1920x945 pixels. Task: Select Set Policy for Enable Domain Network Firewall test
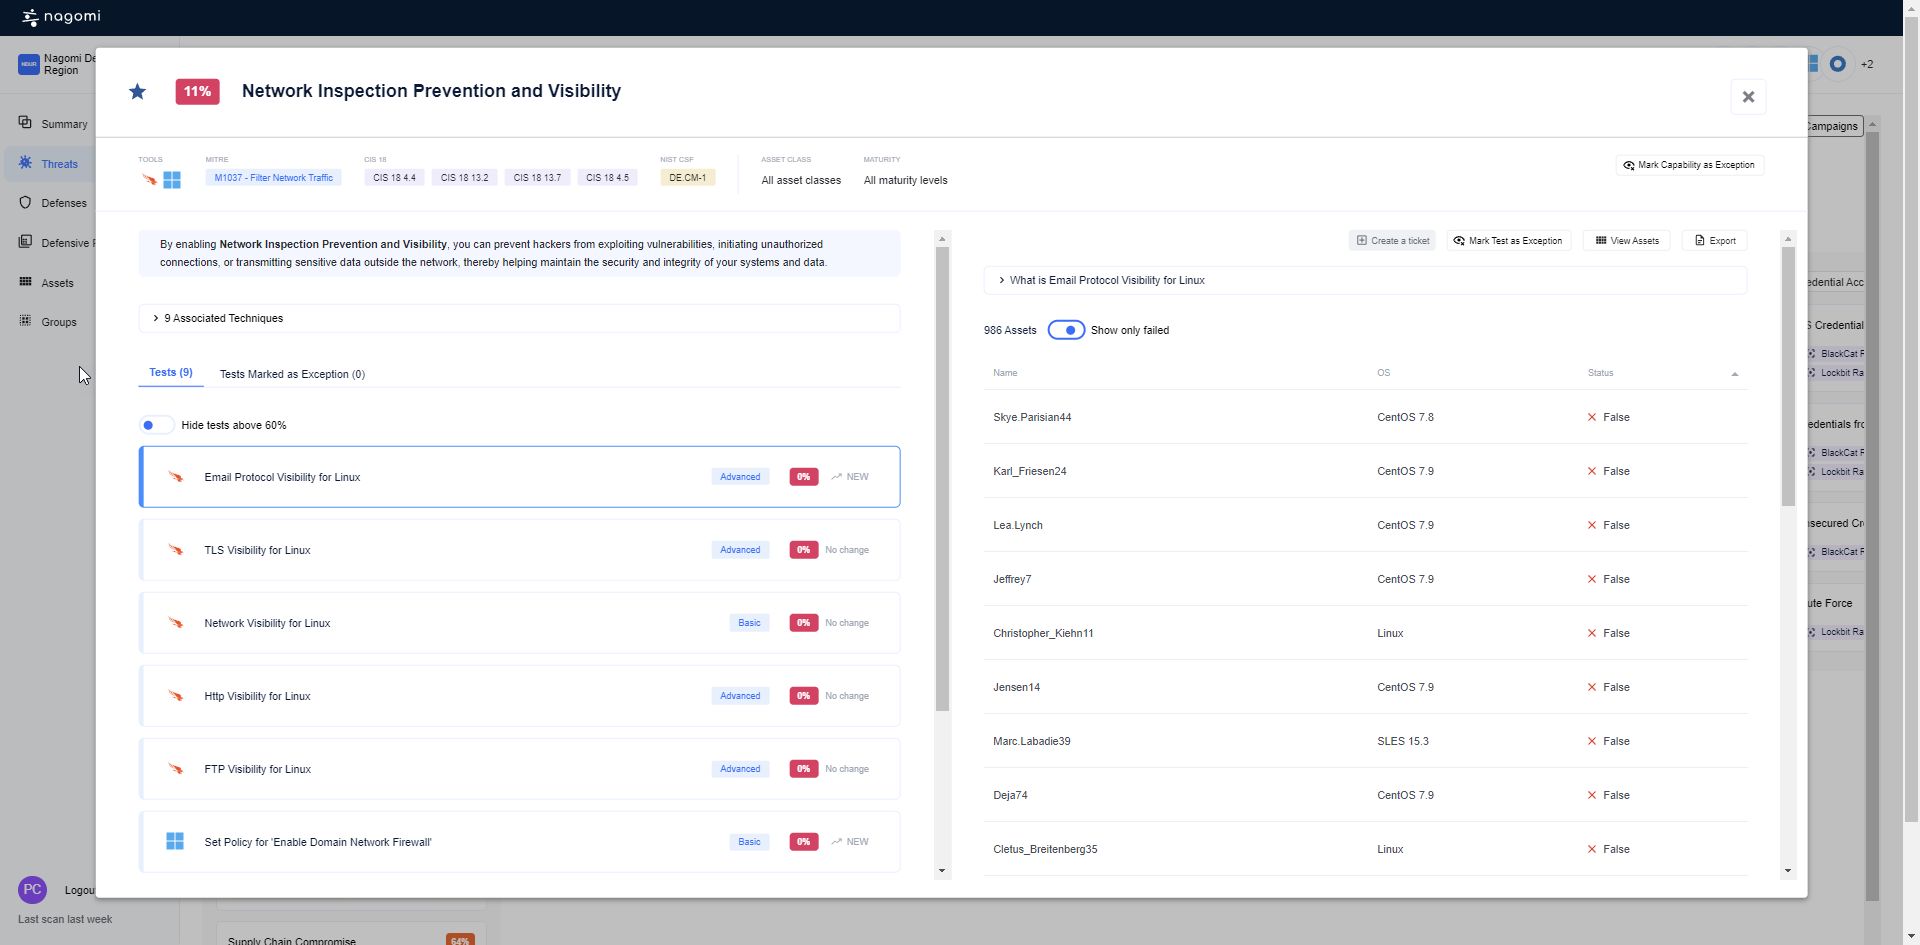click(x=519, y=842)
